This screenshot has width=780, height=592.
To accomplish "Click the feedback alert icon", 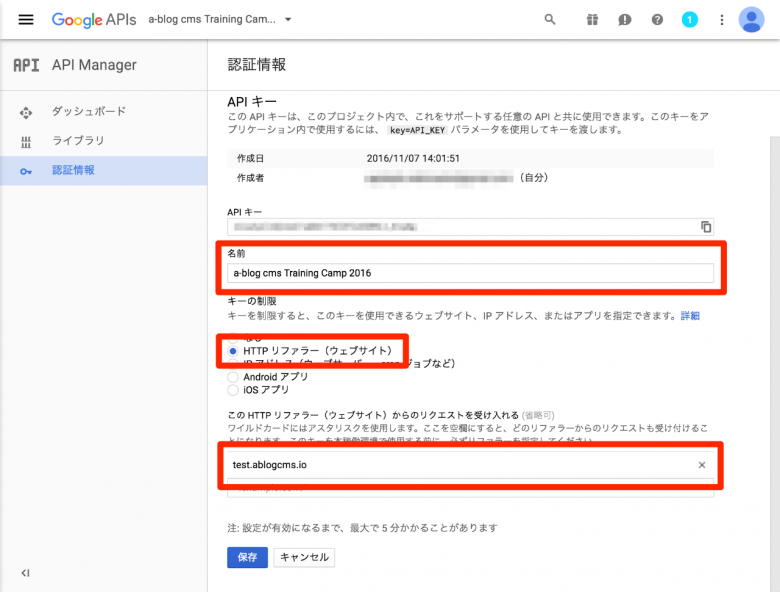I will [624, 19].
